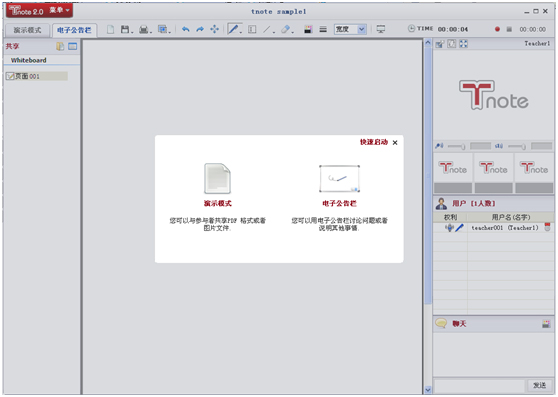Select the eraser tool
558x397 pixels.
pyautogui.click(x=285, y=29)
